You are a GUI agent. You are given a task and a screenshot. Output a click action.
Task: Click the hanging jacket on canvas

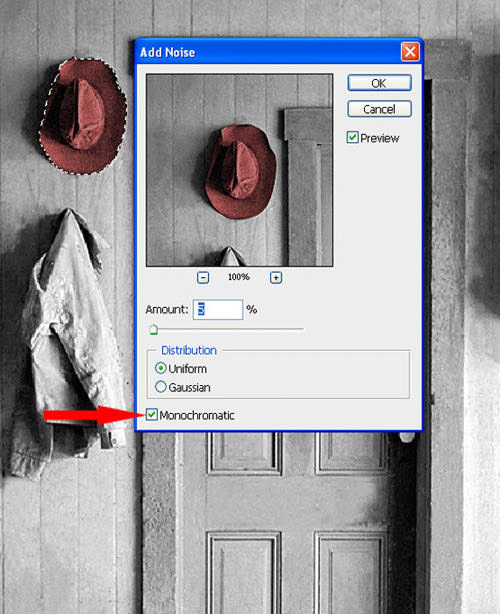[x=67, y=345]
